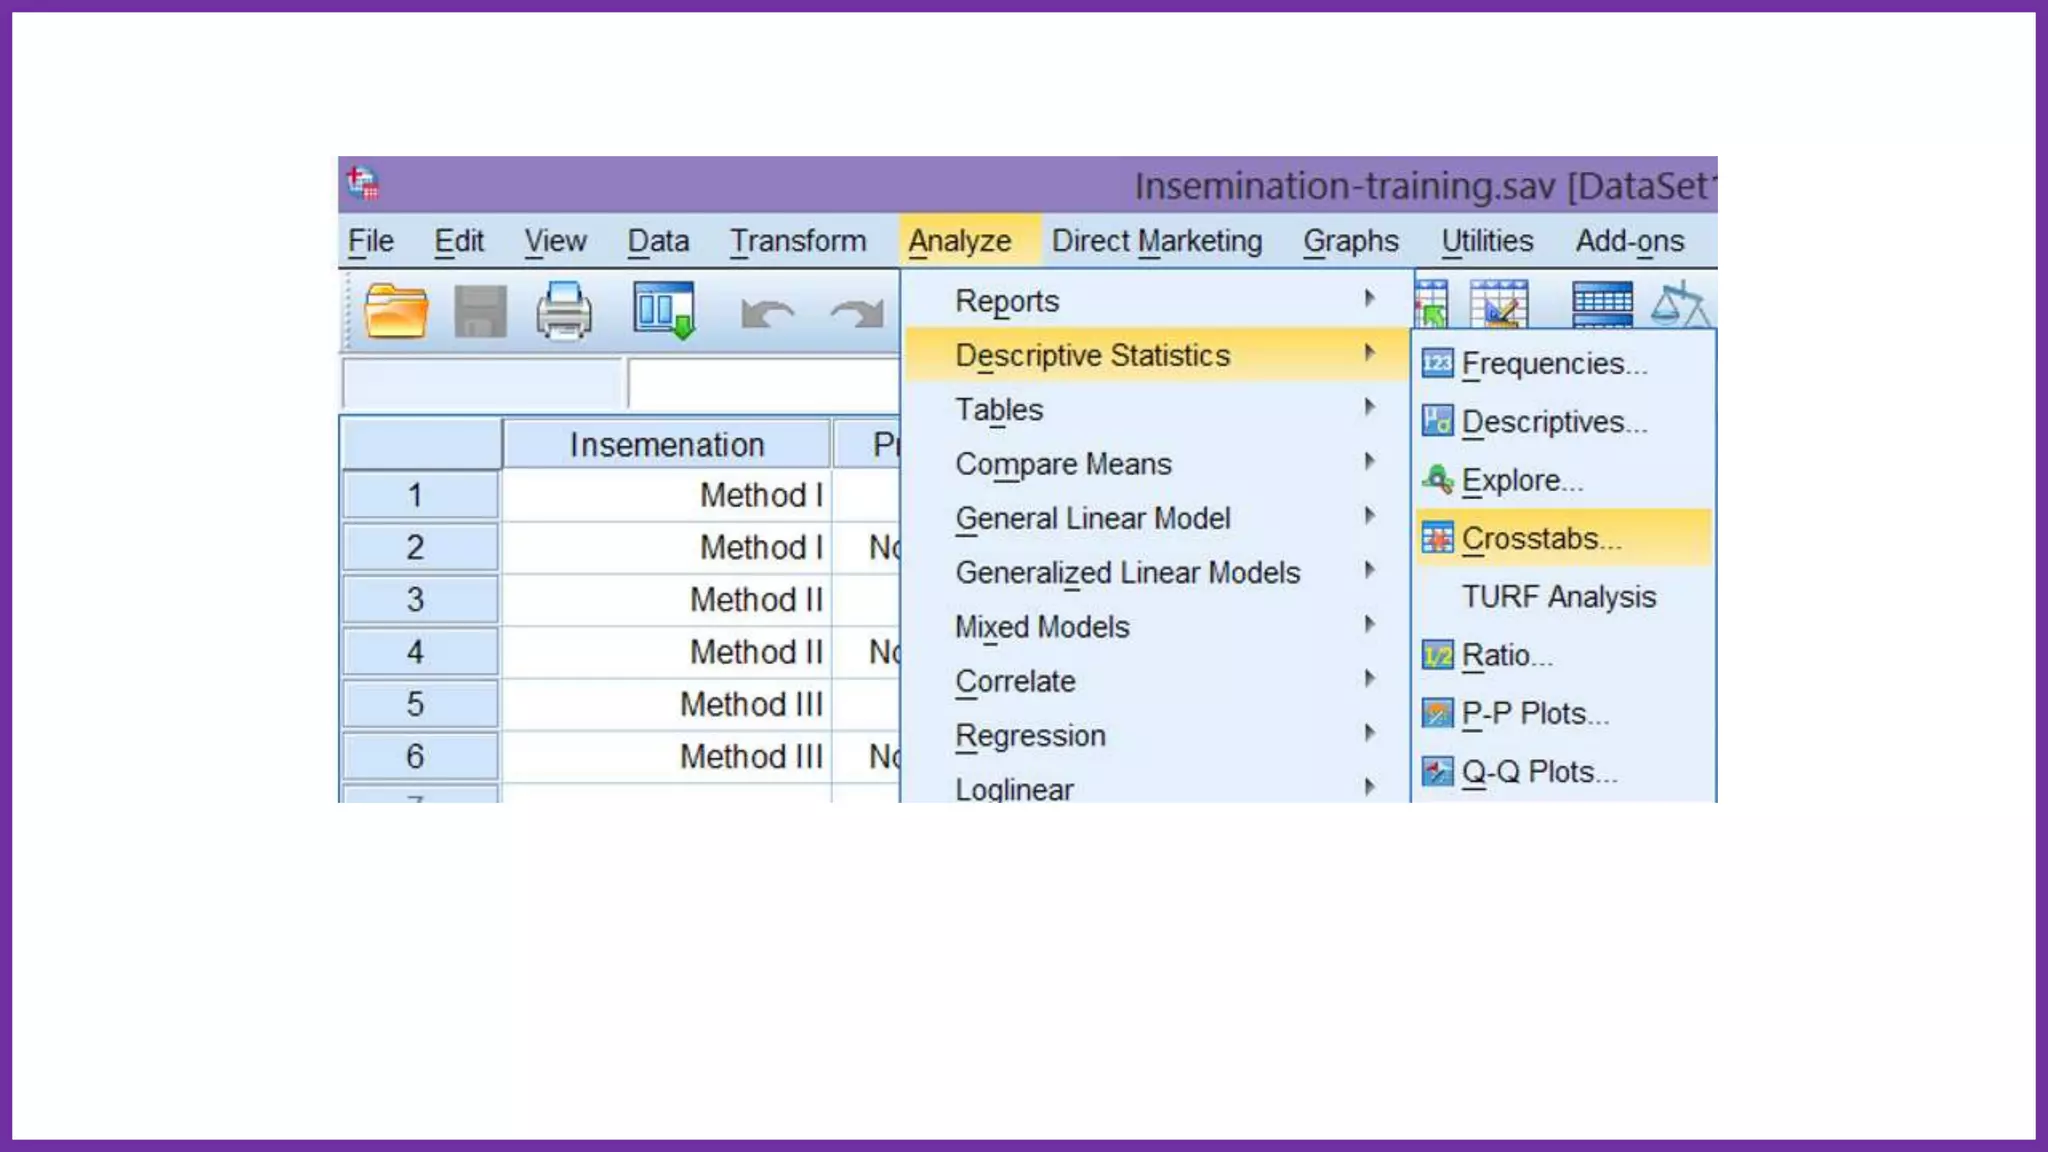The width and height of the screenshot is (2048, 1152).
Task: Click the Print toolbar icon
Action: [564, 311]
